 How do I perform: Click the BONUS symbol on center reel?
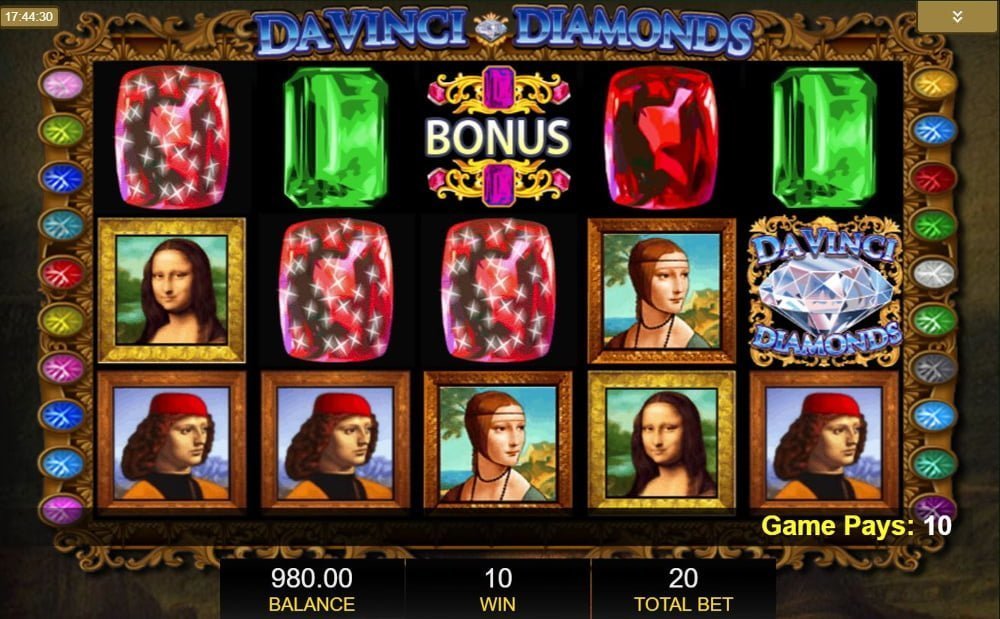[x=497, y=136]
